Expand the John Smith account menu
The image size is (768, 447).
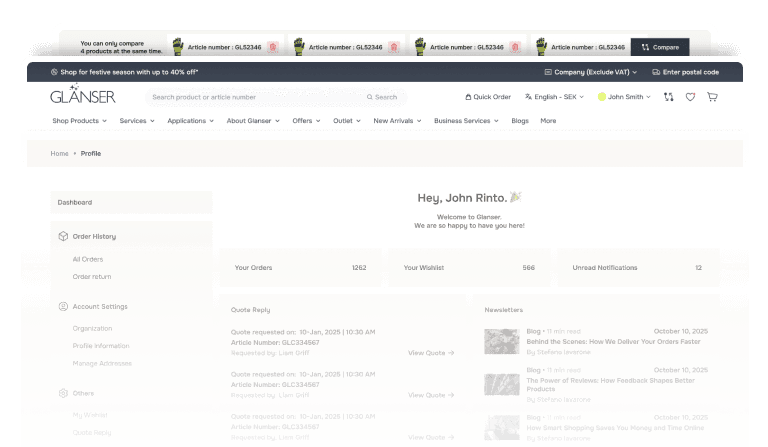tap(624, 97)
